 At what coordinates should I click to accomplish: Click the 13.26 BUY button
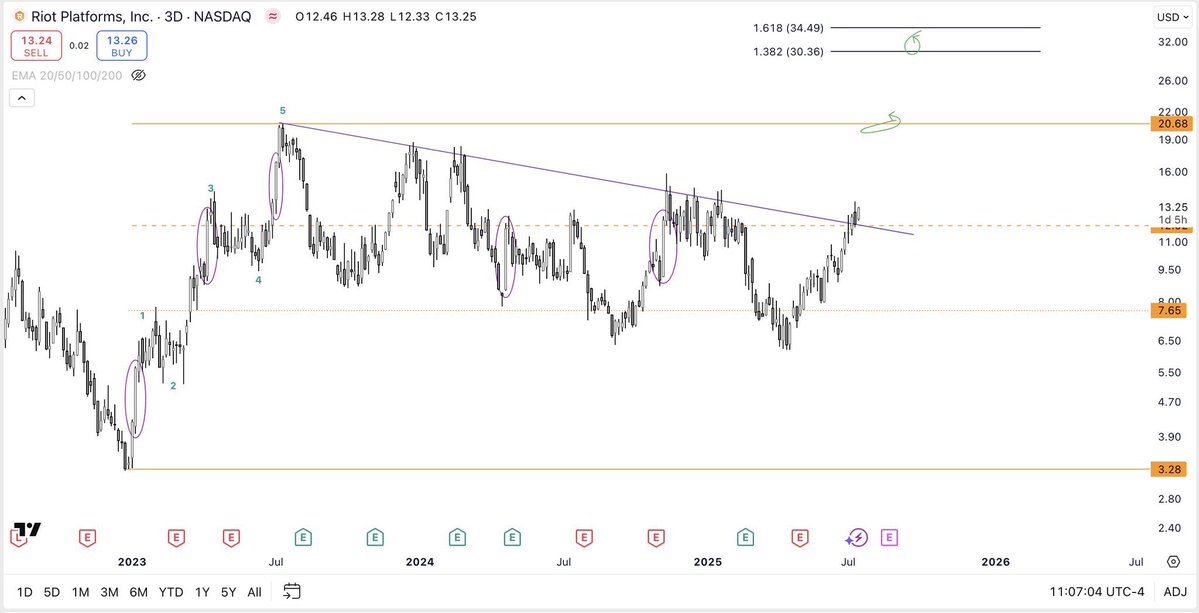[122, 46]
